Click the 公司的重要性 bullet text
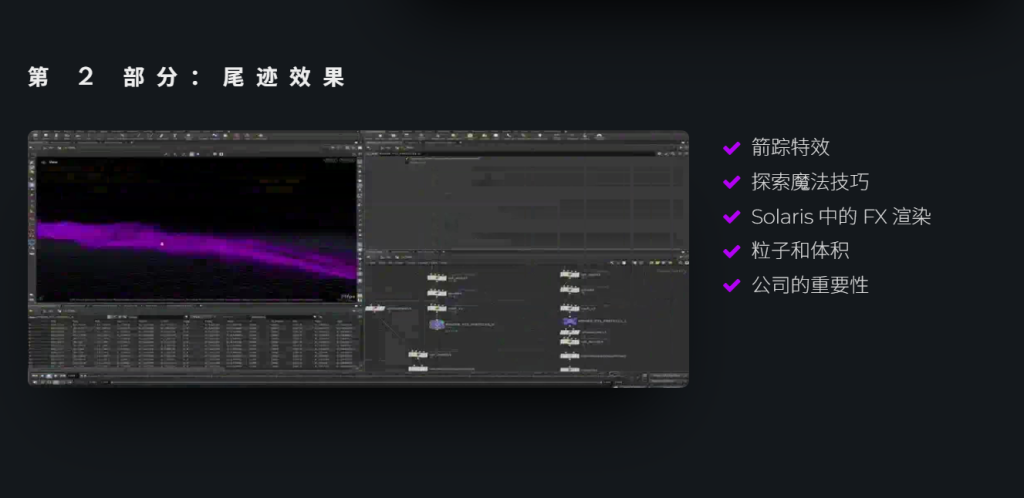Screen dimensions: 1024x498 coord(810,286)
